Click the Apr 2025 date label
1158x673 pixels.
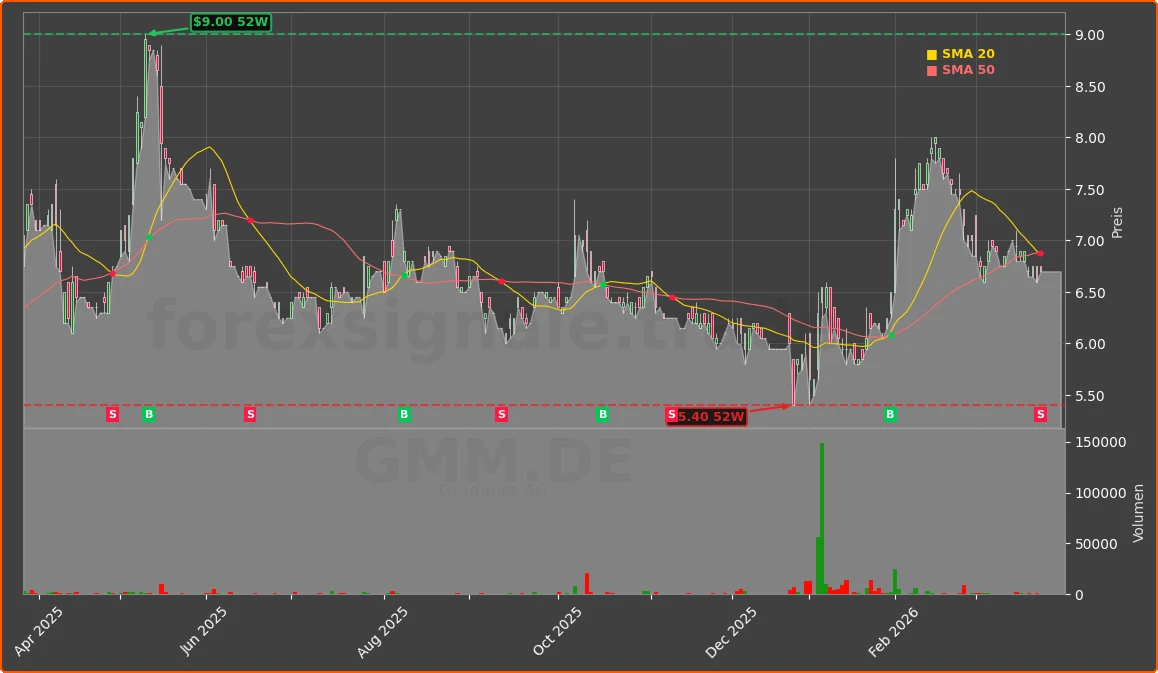(38, 632)
